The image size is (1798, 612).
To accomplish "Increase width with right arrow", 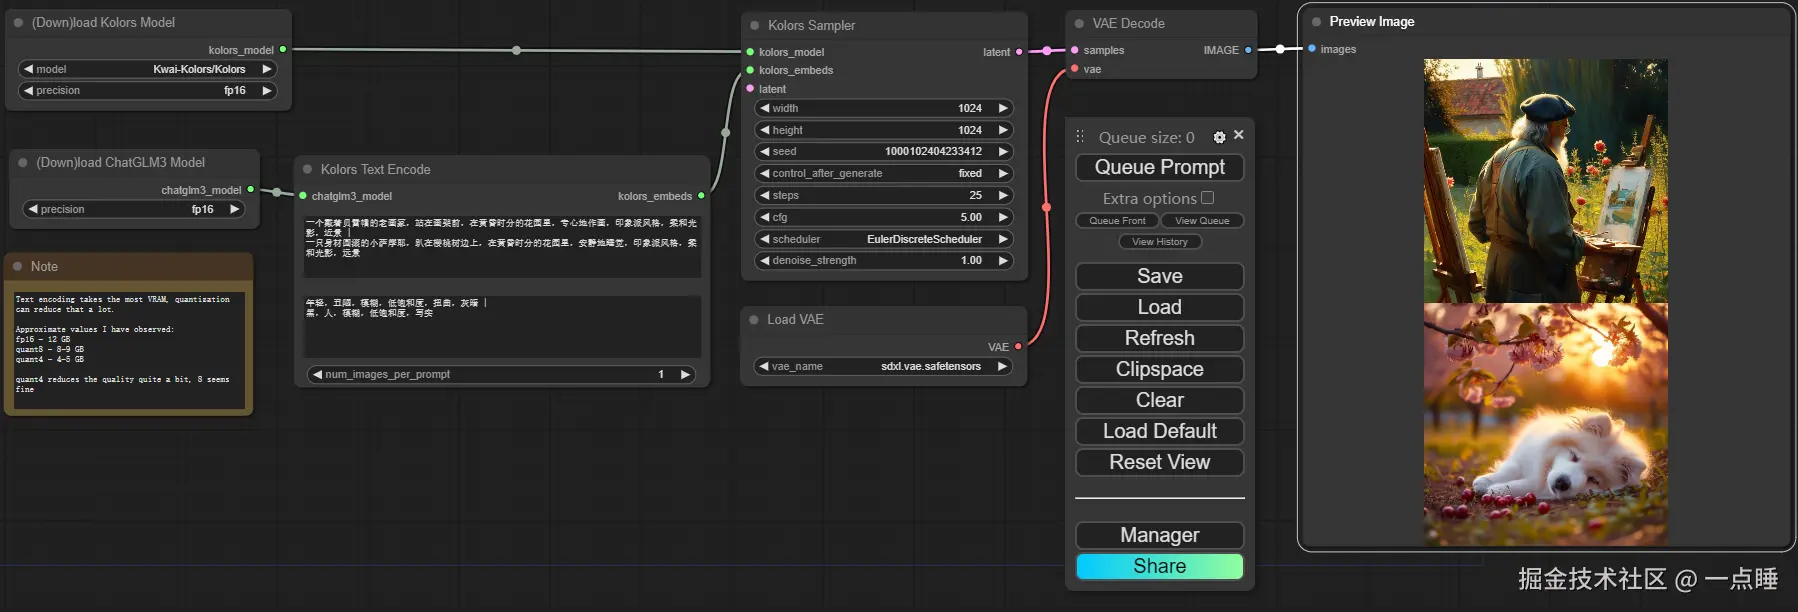I will pyautogui.click(x=1003, y=108).
